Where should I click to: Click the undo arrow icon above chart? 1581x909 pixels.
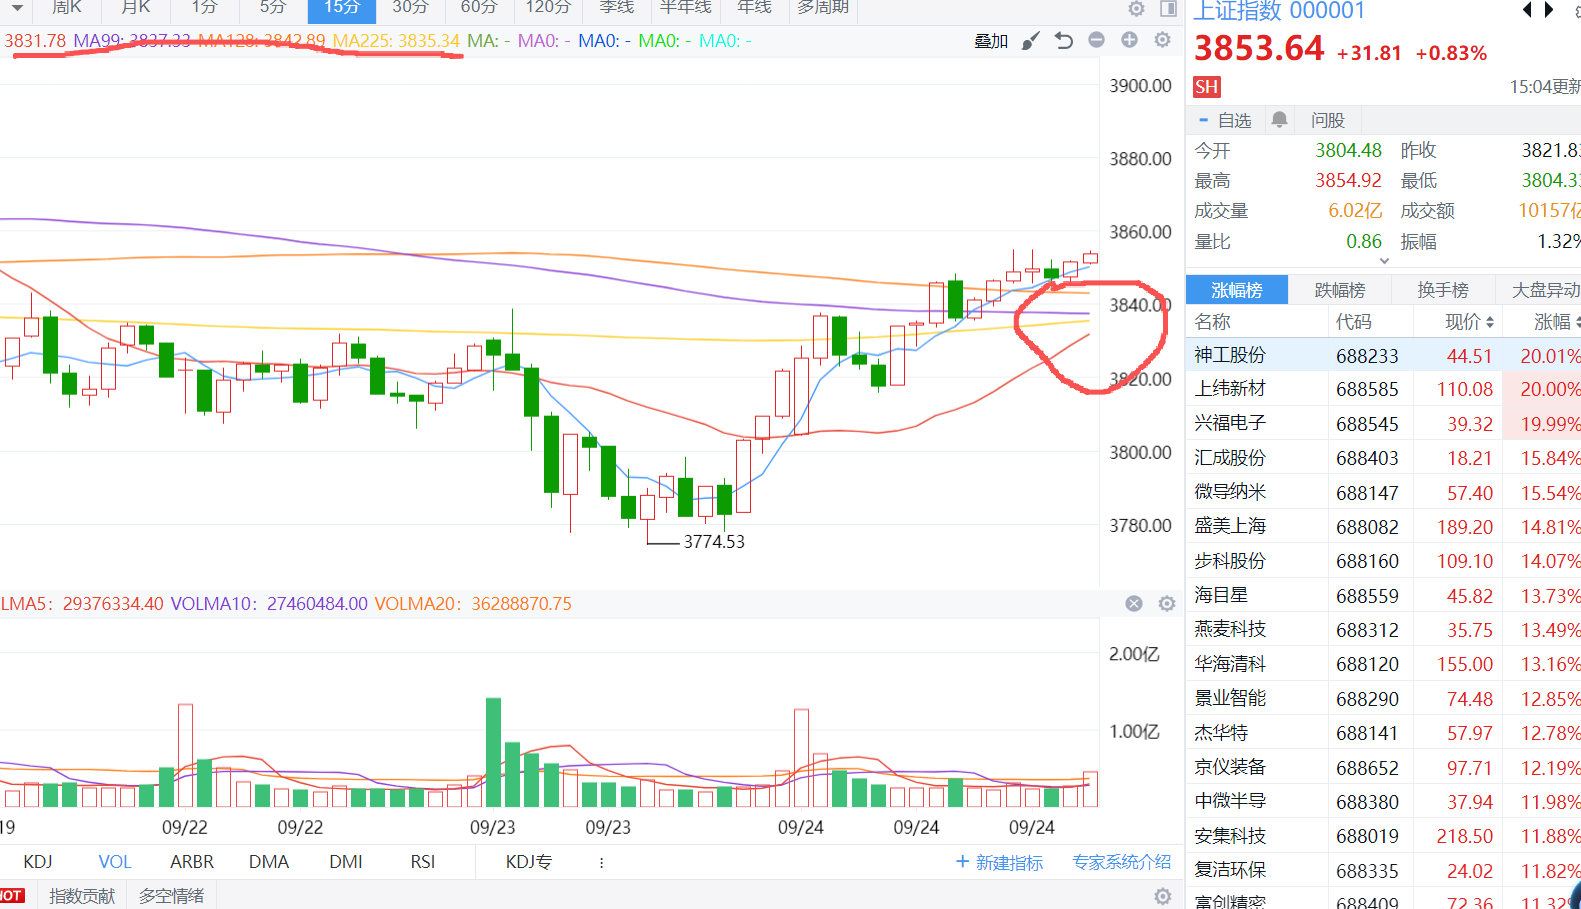tap(1064, 41)
